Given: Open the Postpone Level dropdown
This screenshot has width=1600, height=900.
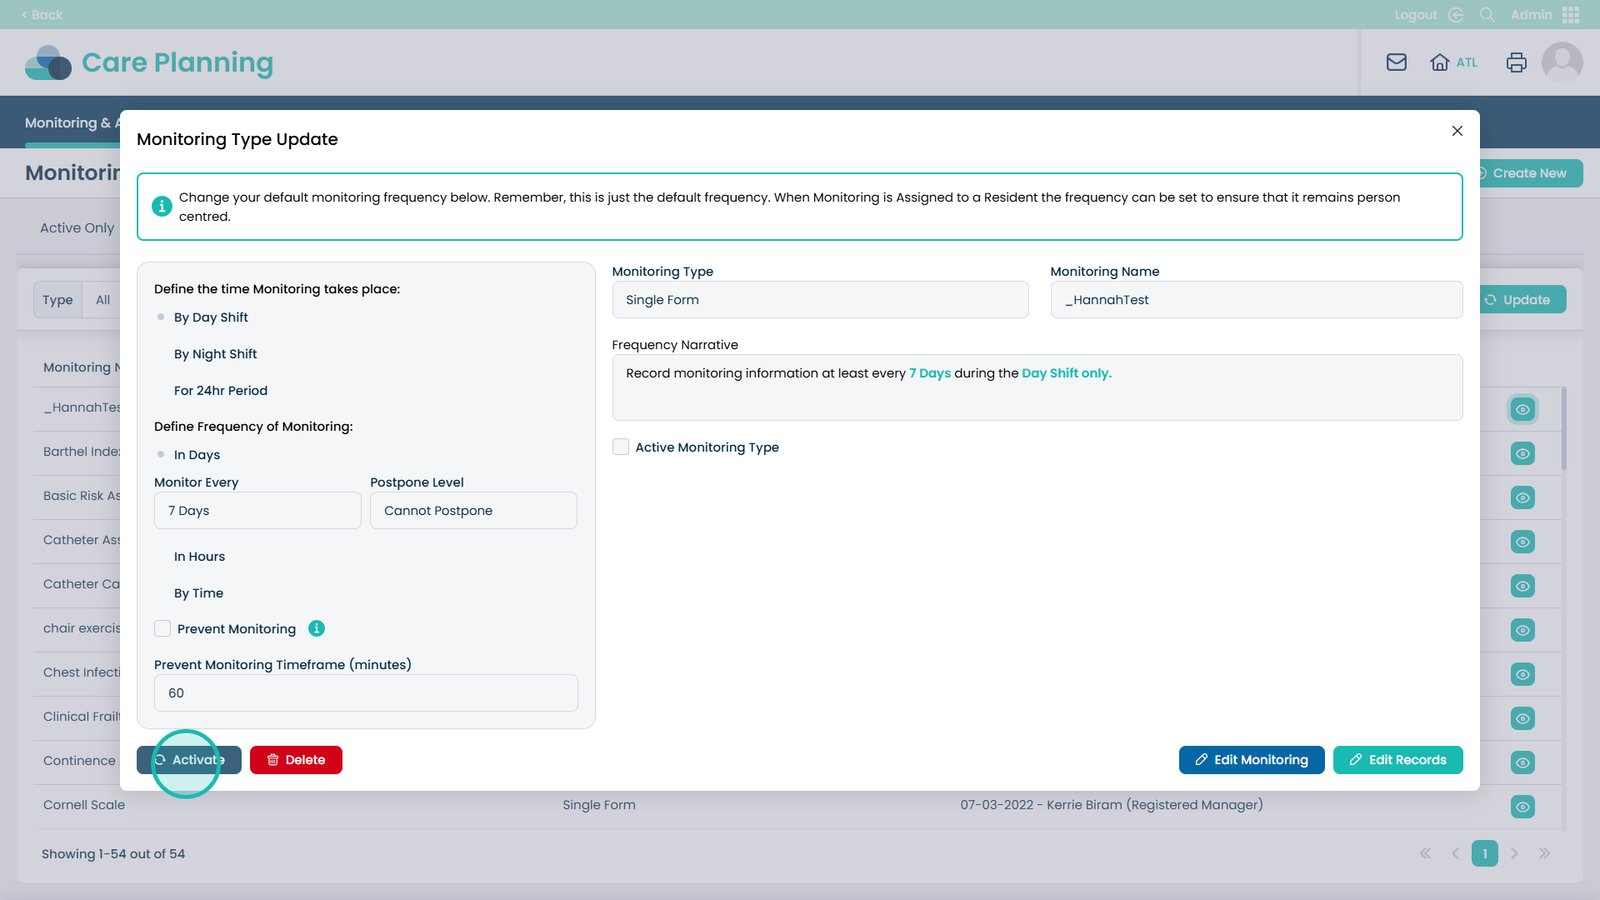Looking at the screenshot, I should 473,511.
